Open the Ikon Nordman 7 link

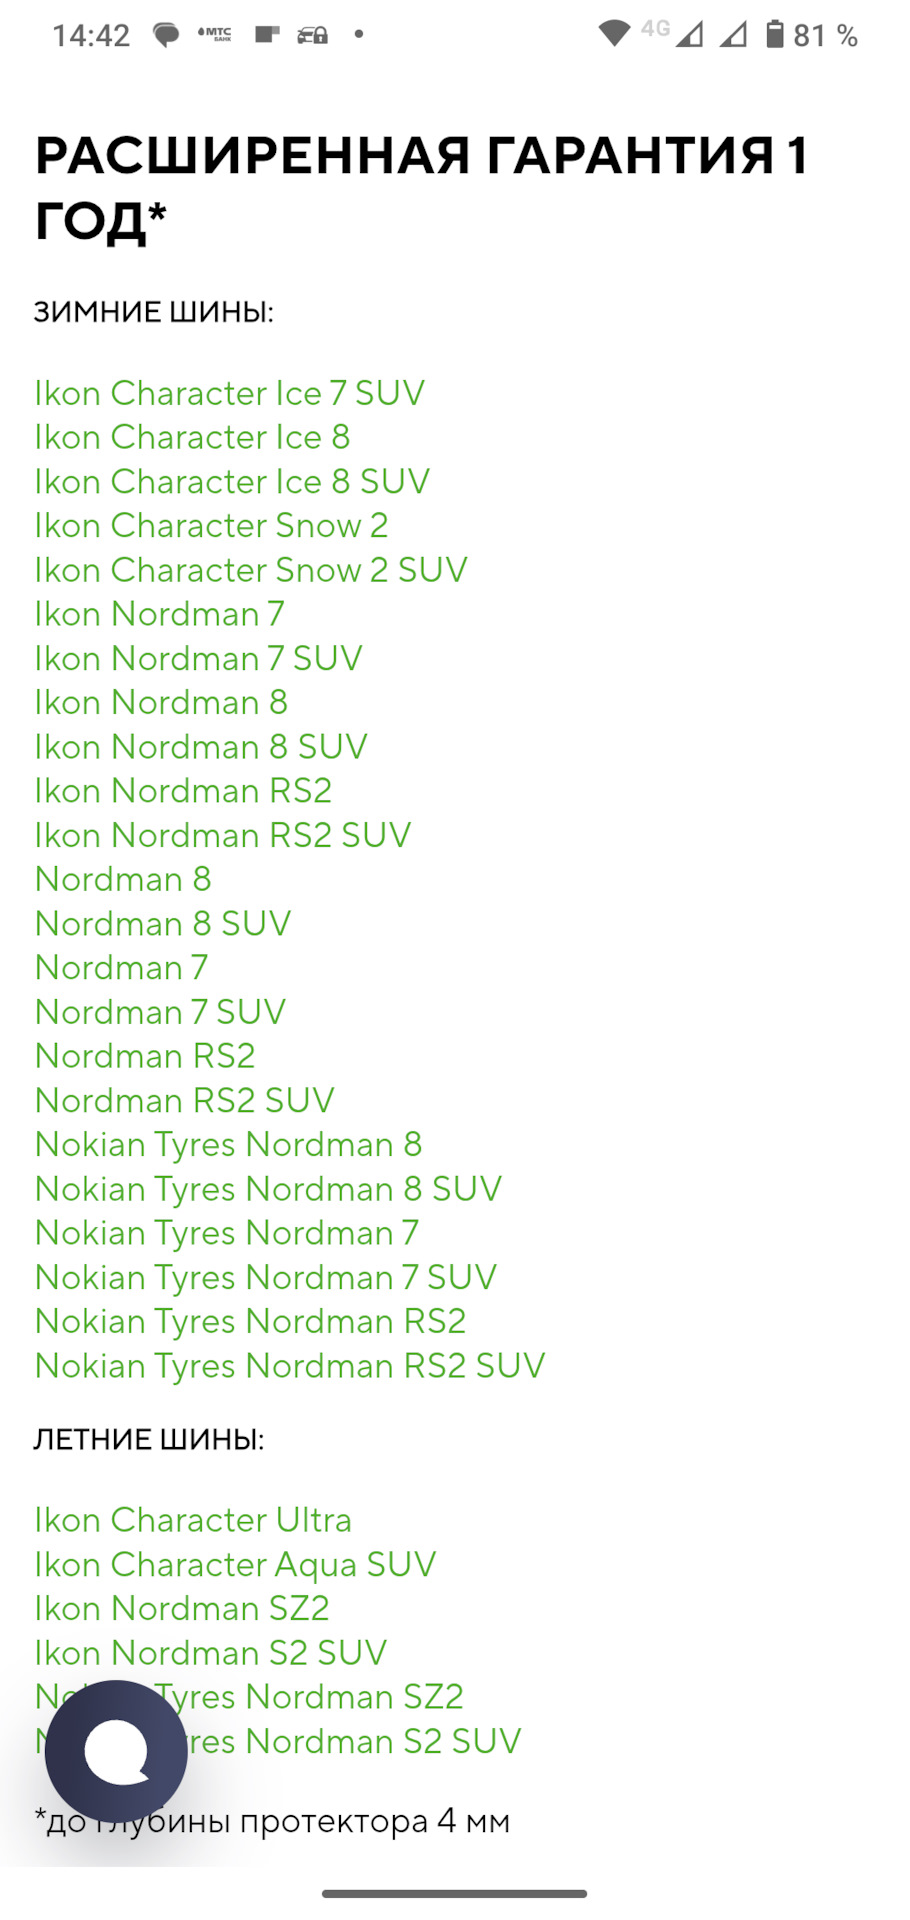click(x=160, y=613)
